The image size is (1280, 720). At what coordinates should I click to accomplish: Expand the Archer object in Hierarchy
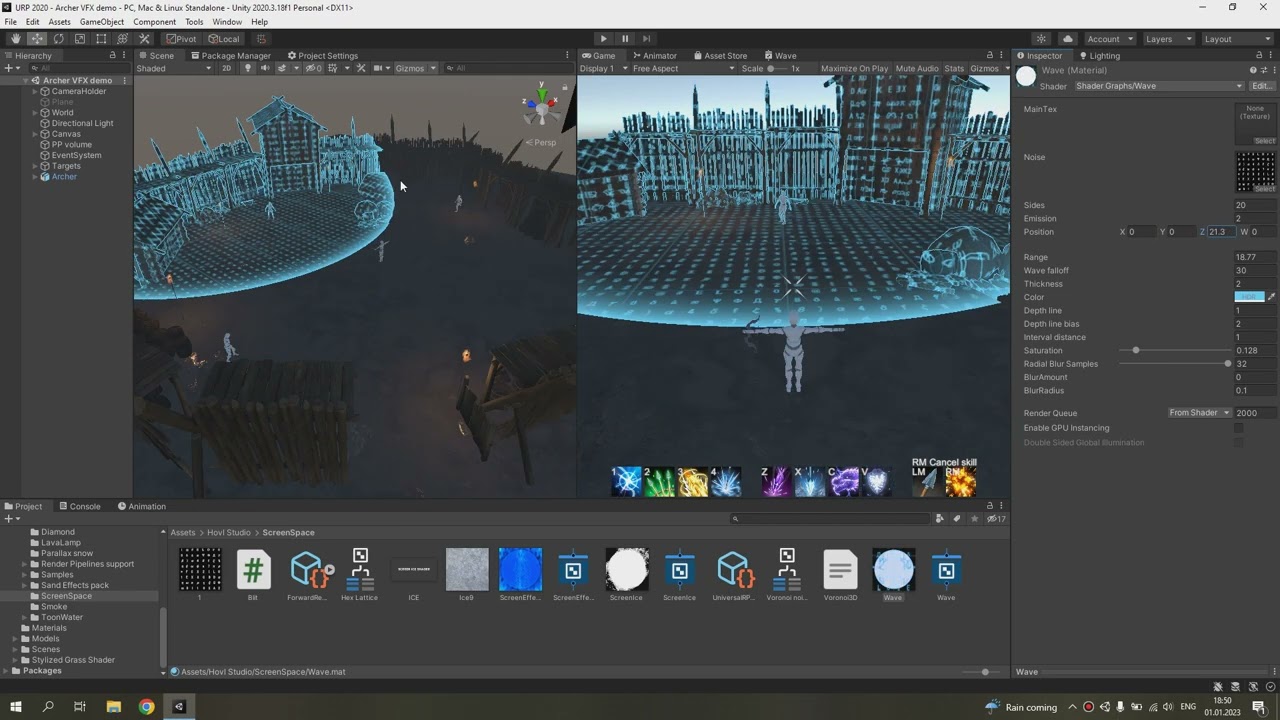(x=35, y=177)
